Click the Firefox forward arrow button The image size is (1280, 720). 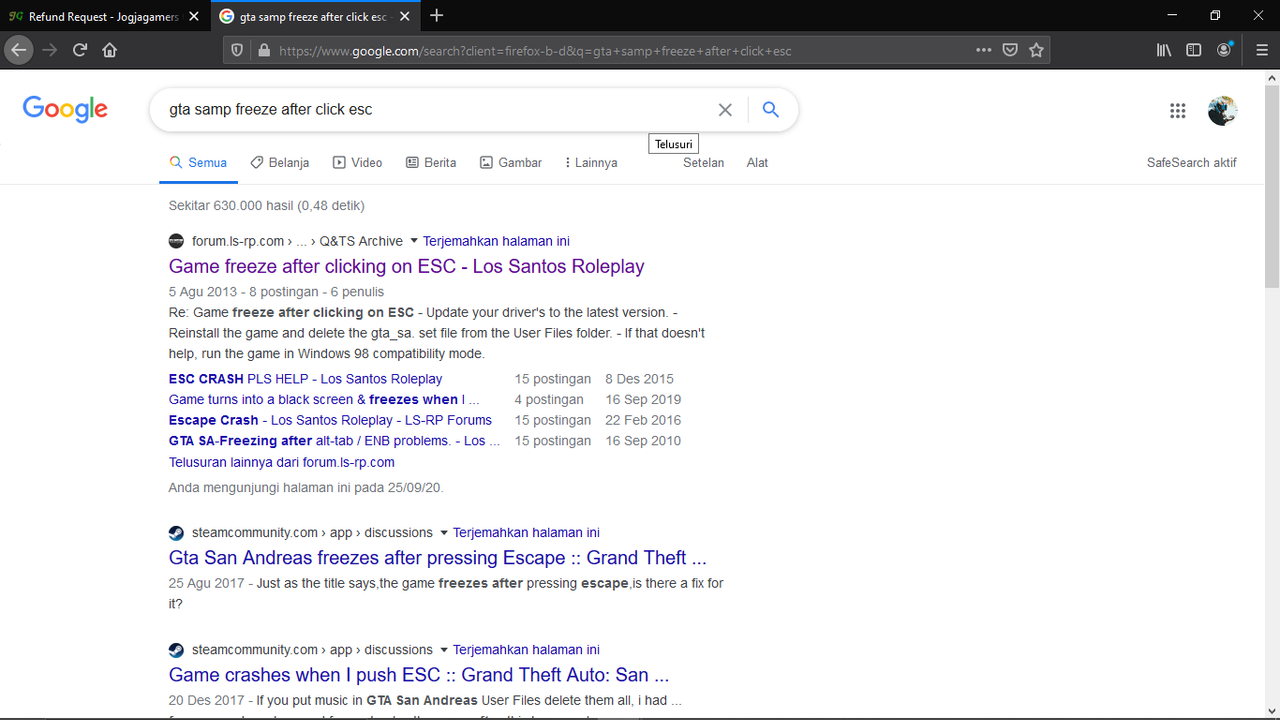pyautogui.click(x=50, y=50)
